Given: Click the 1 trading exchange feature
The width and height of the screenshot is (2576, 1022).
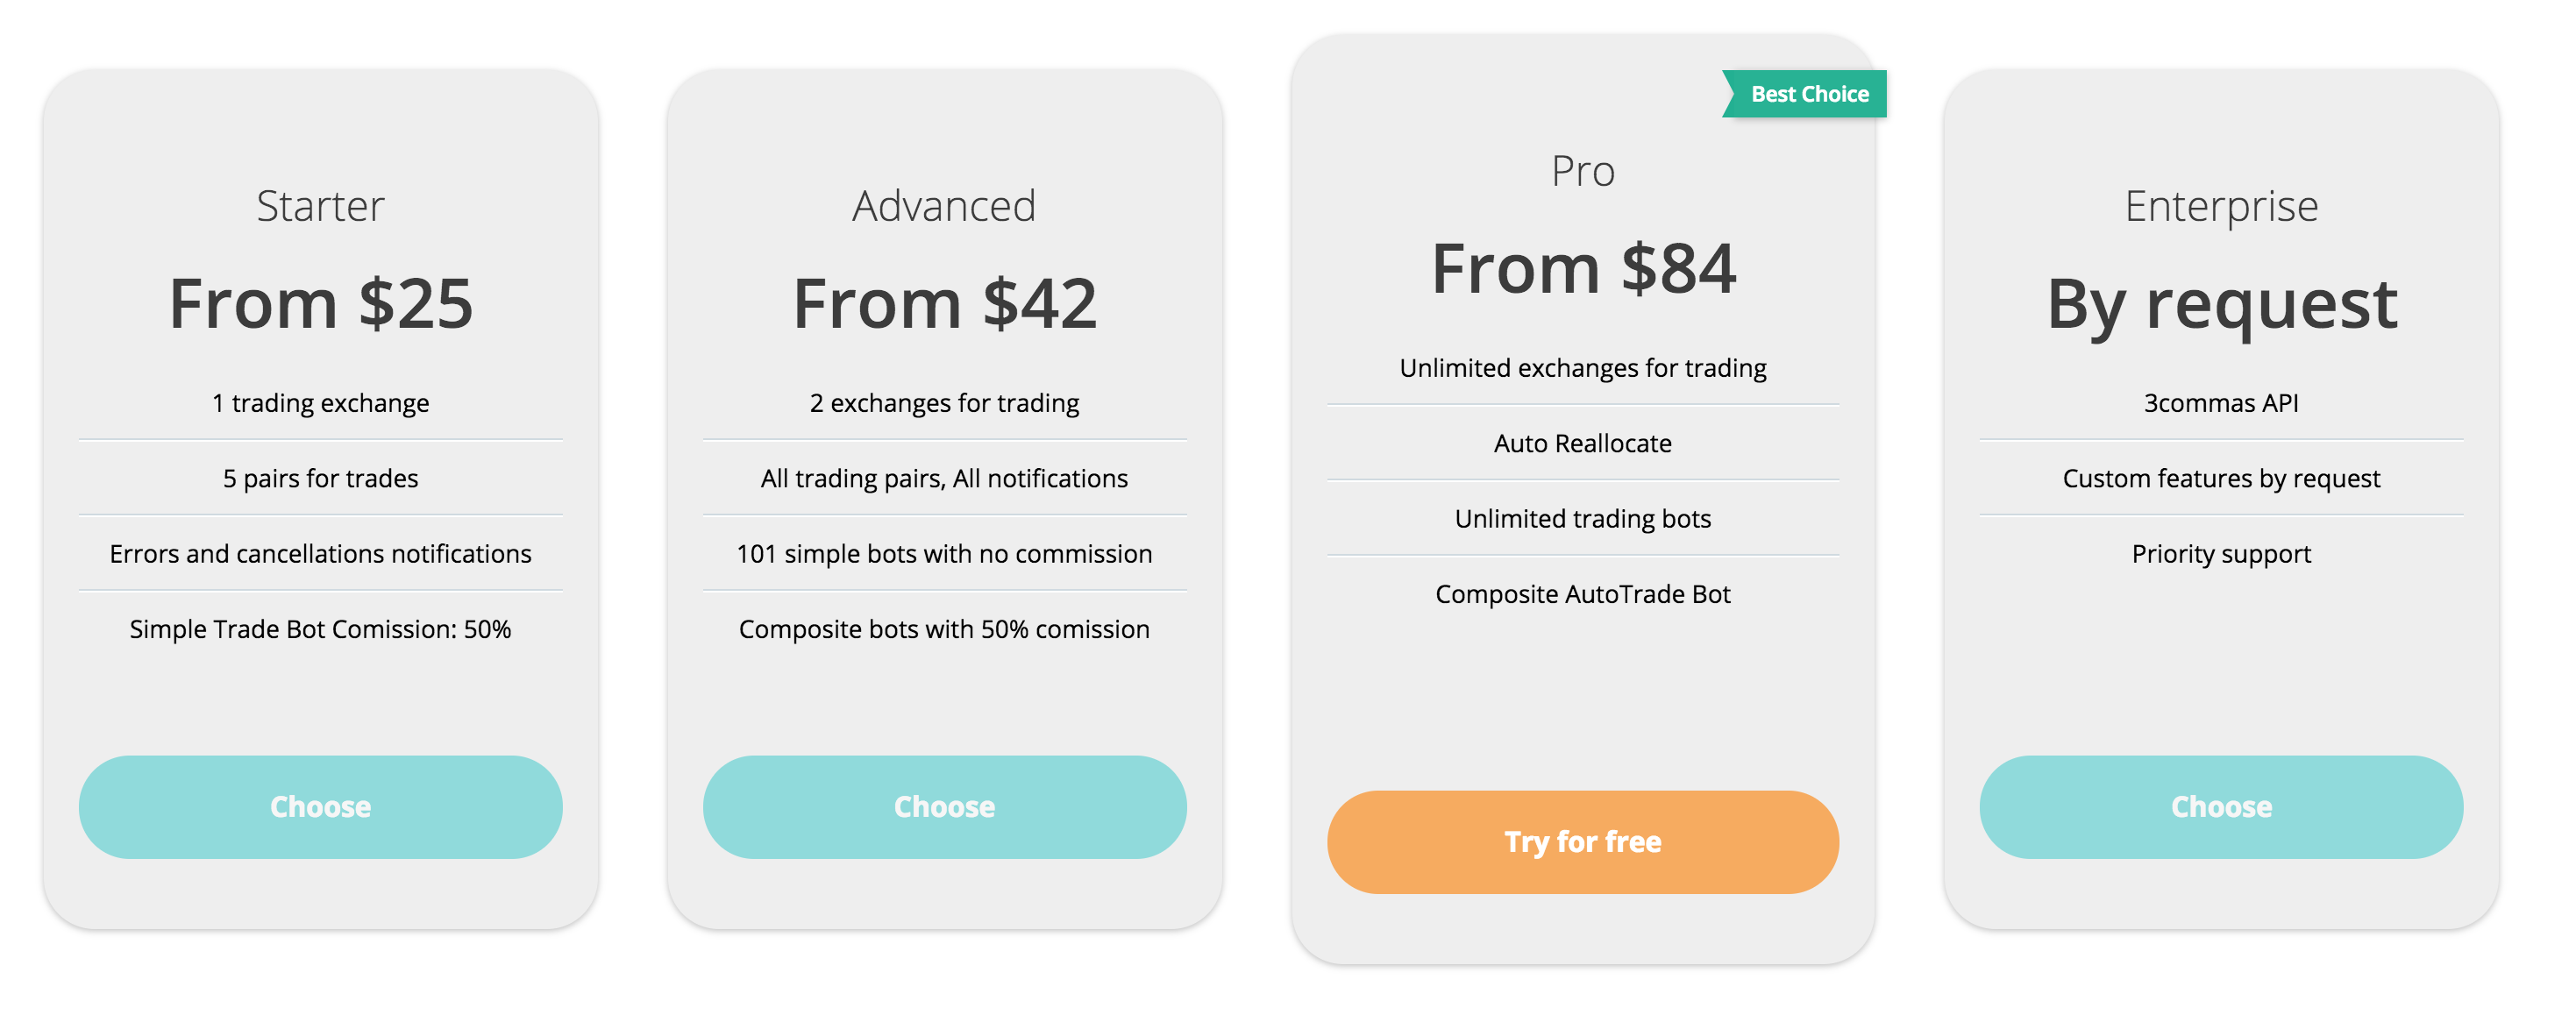Looking at the screenshot, I should pyautogui.click(x=320, y=403).
